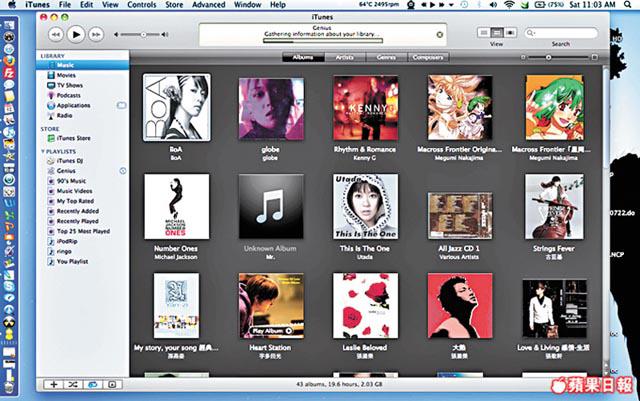Screen dimensions: 640x401
Task: Open the Controls menu
Action: click(x=142, y=5)
